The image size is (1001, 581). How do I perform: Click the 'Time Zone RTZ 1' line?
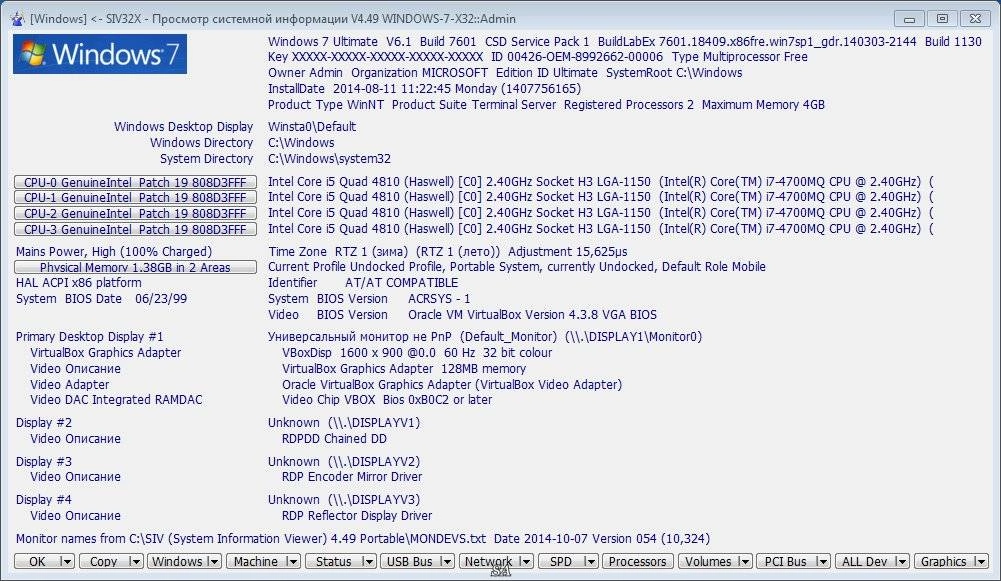click(x=448, y=252)
